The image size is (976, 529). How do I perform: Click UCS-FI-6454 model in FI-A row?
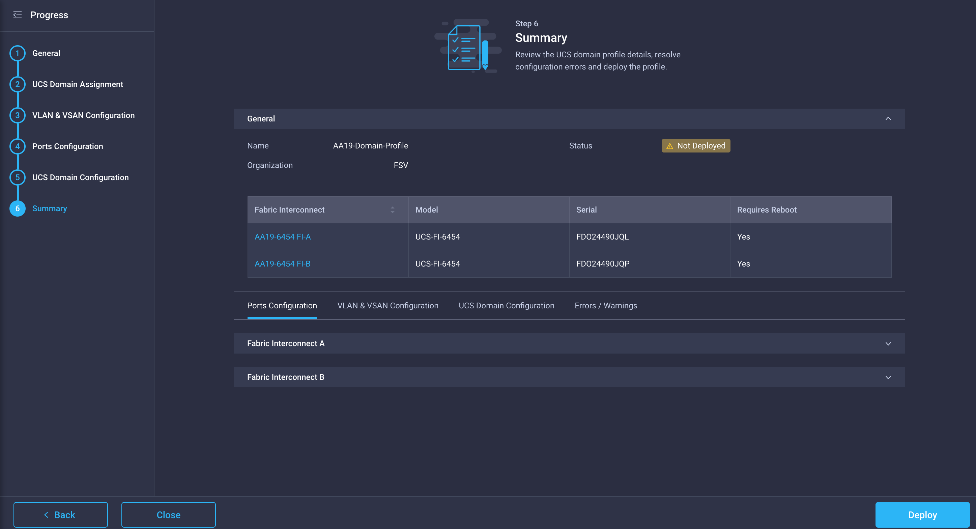(x=438, y=237)
